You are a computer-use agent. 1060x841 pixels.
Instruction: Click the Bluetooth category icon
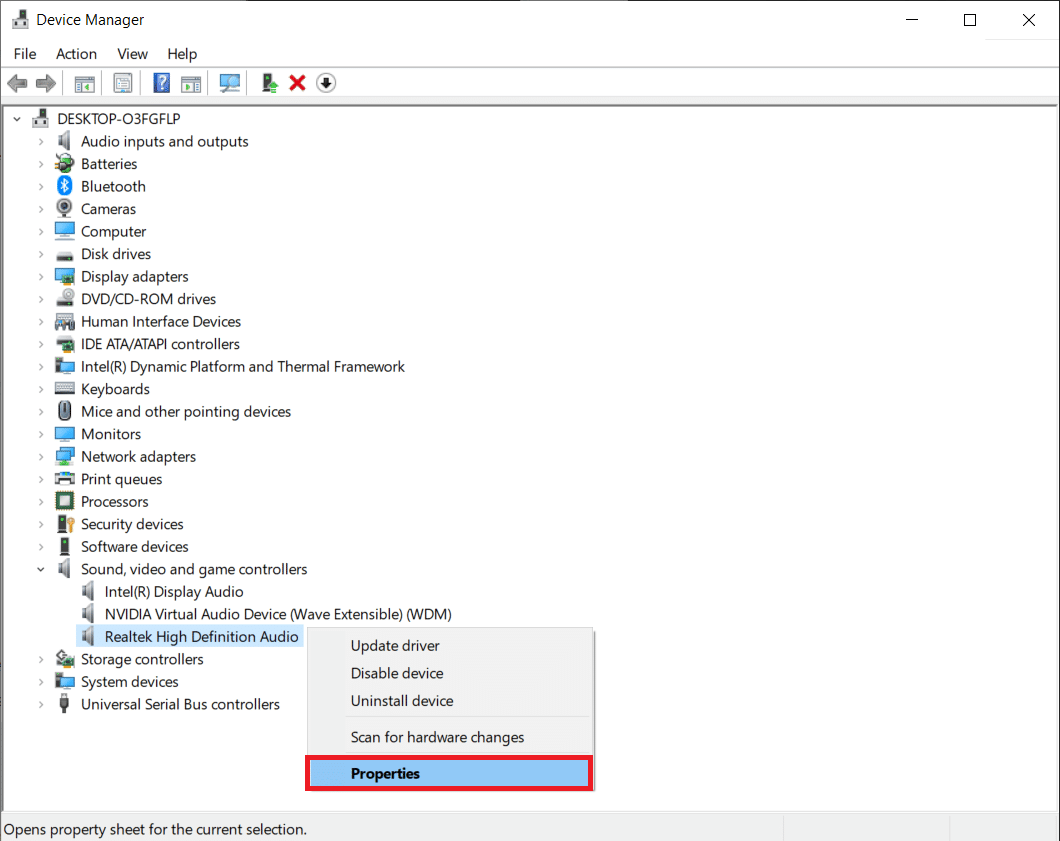tap(65, 186)
